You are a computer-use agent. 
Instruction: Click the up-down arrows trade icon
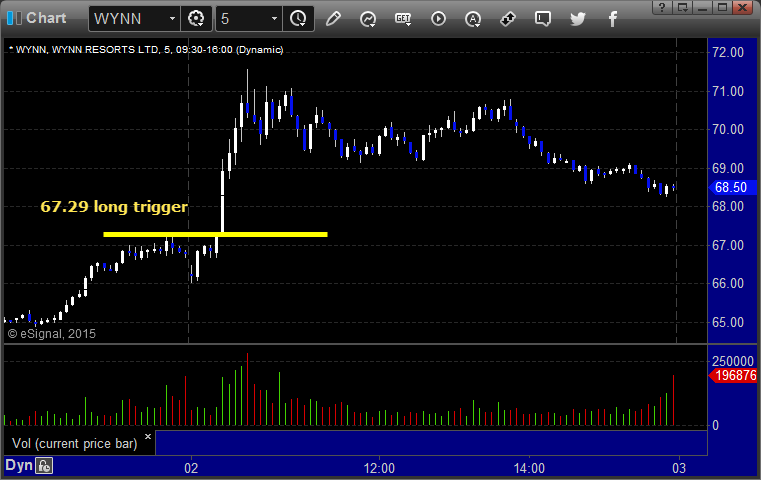coord(508,19)
